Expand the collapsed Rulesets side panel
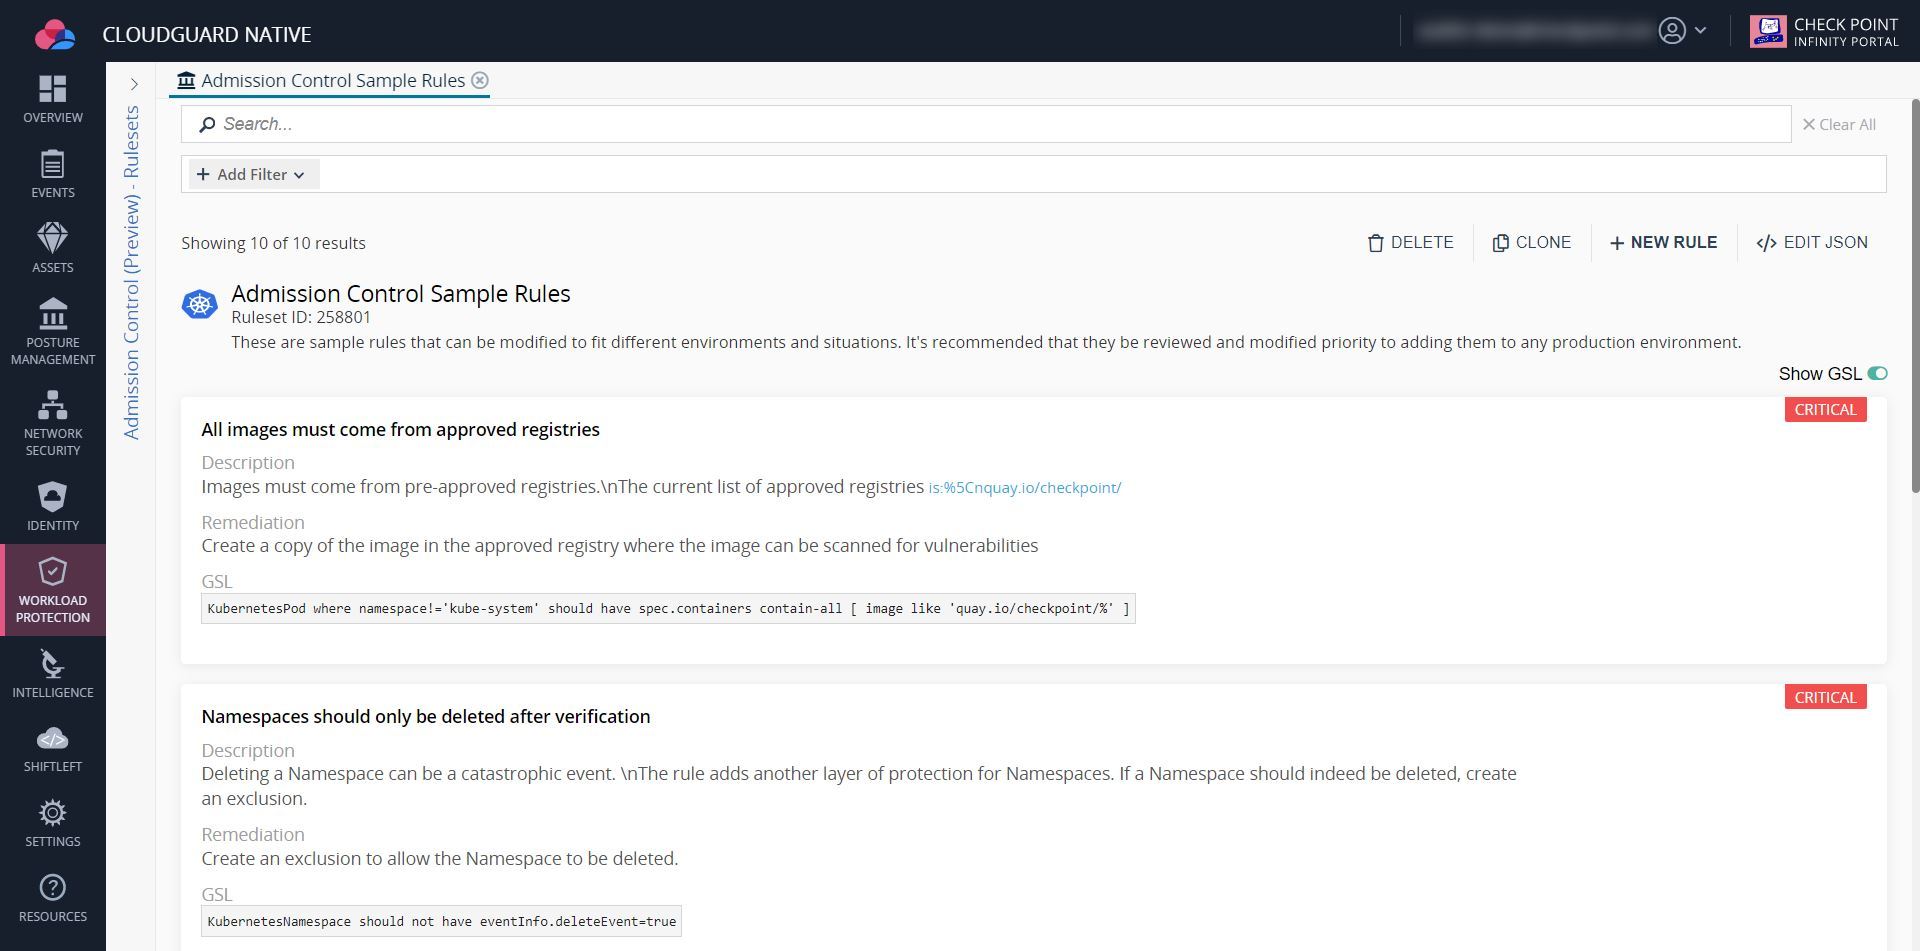The image size is (1920, 951). click(x=134, y=85)
